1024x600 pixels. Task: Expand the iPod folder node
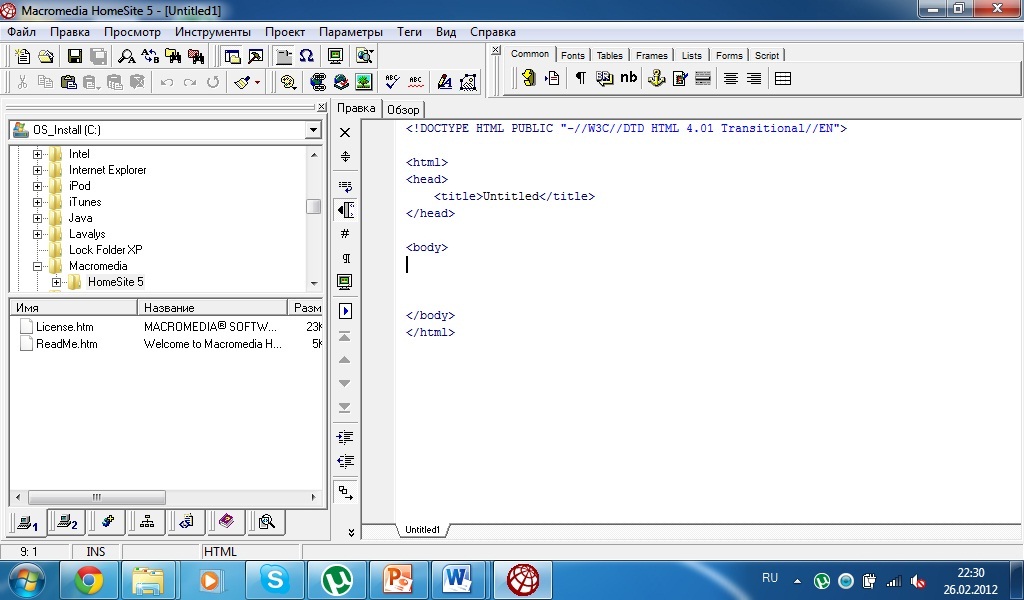coord(37,186)
